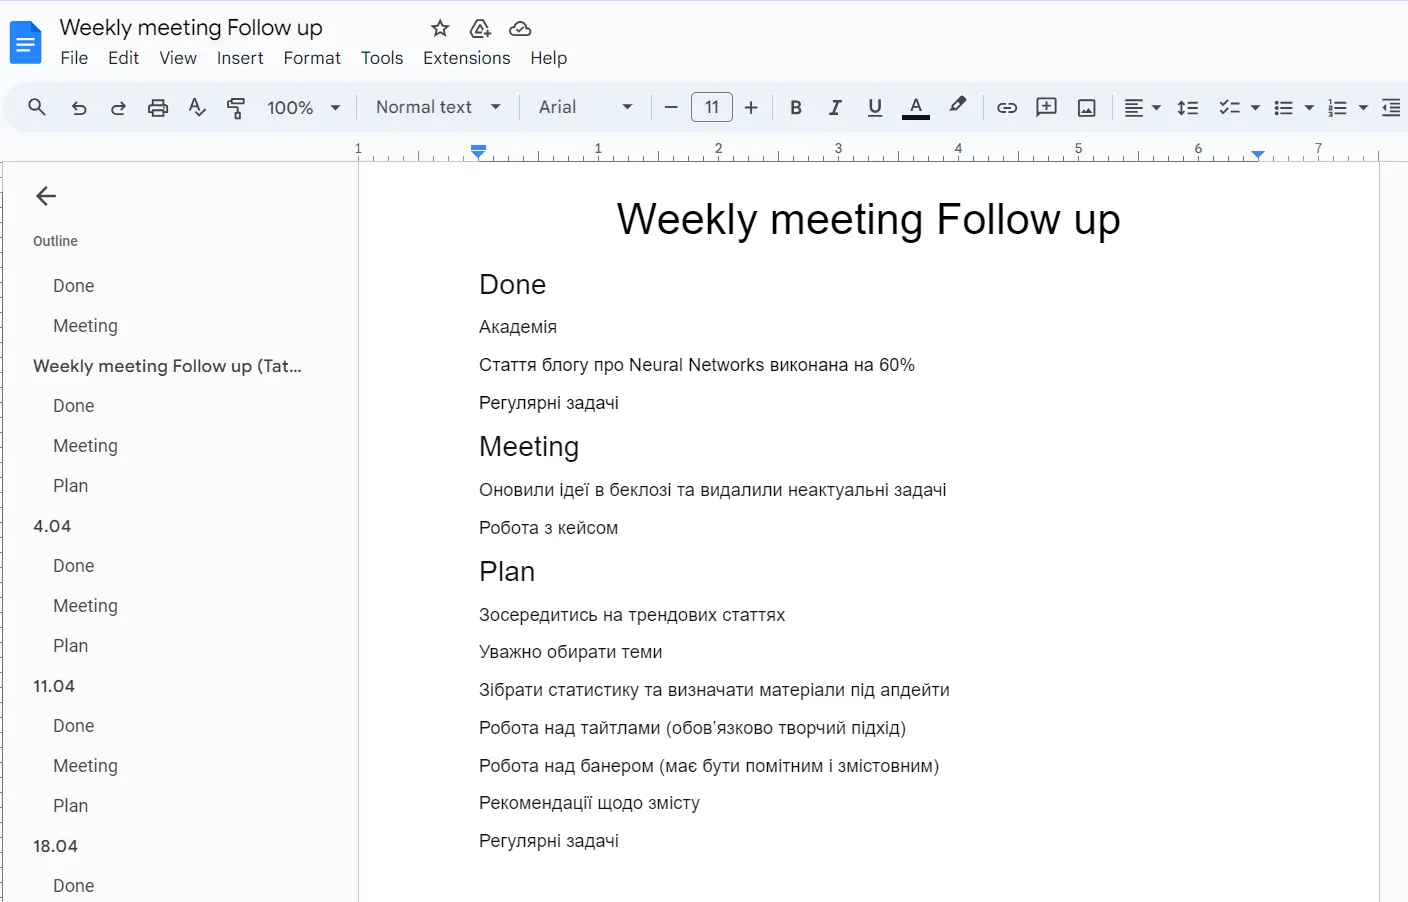Viewport: 1408px width, 902px height.
Task: Click the decrease indent icon
Action: pos(1391,107)
